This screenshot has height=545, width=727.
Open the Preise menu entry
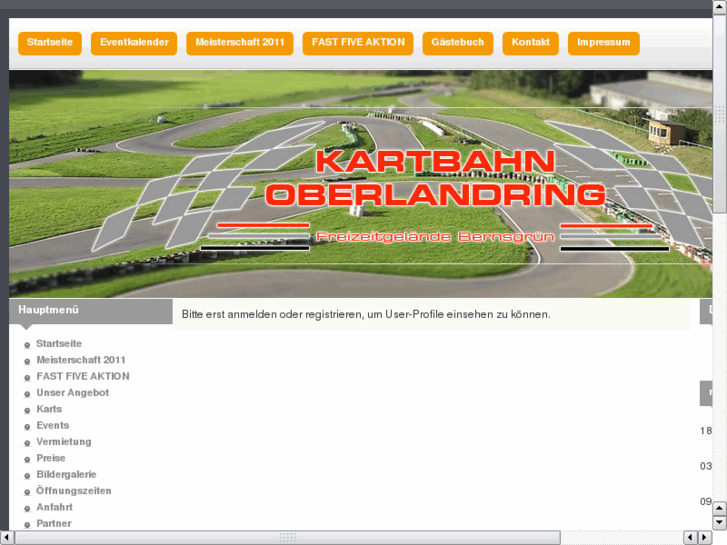(51, 458)
